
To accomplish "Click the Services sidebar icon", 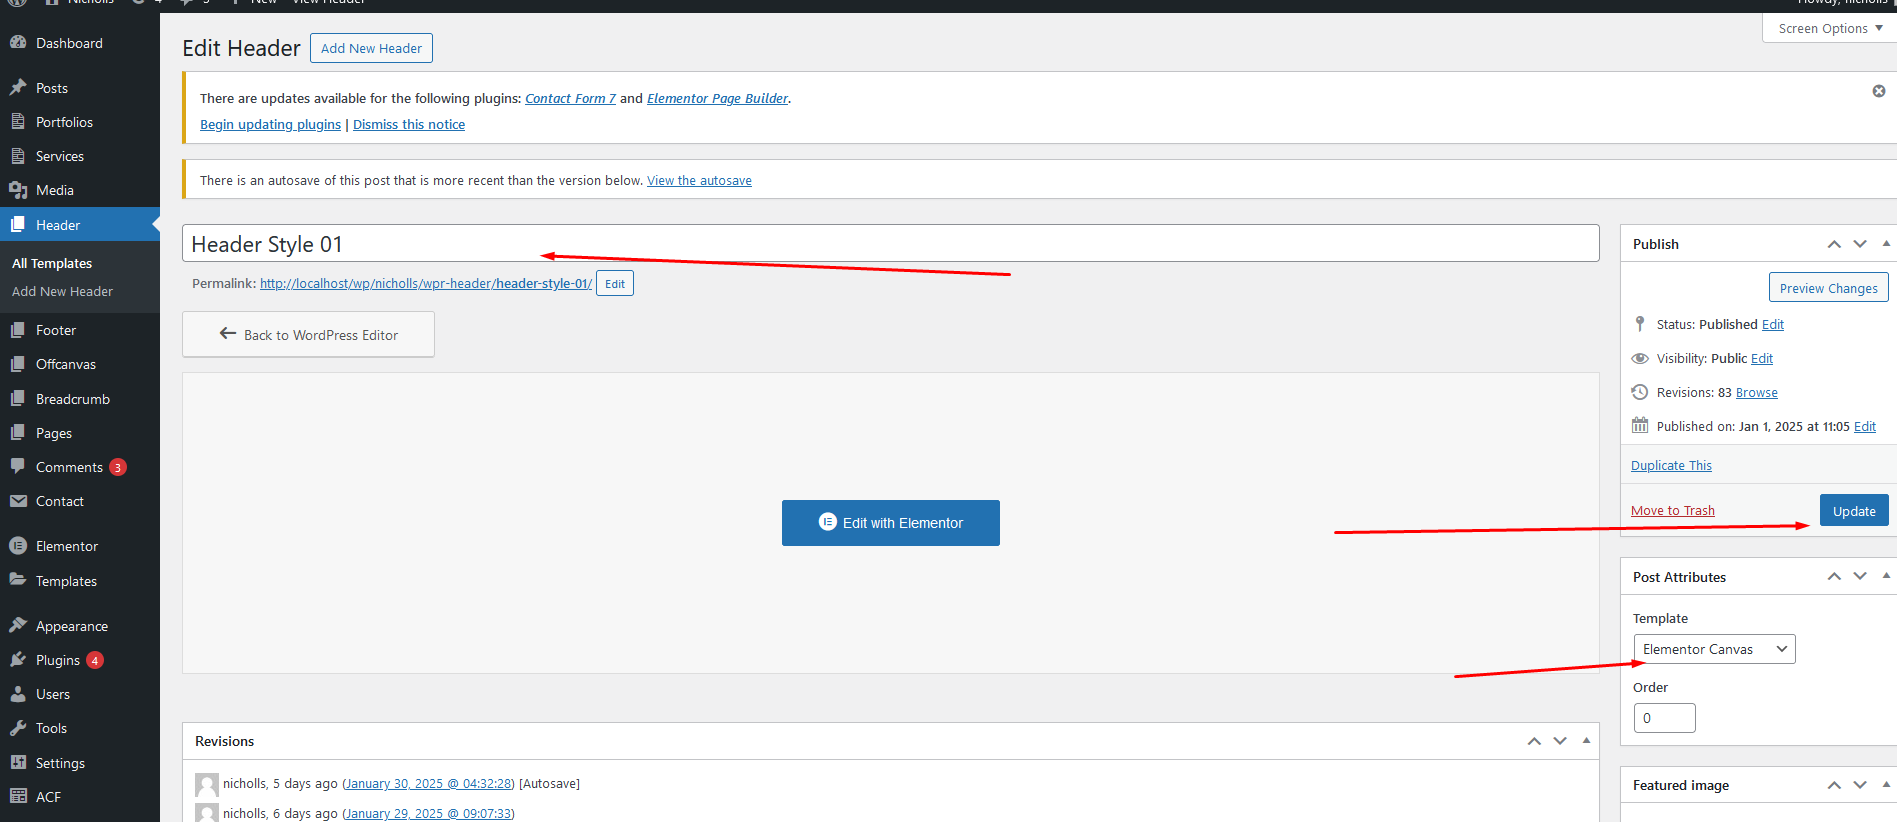I will coord(18,156).
